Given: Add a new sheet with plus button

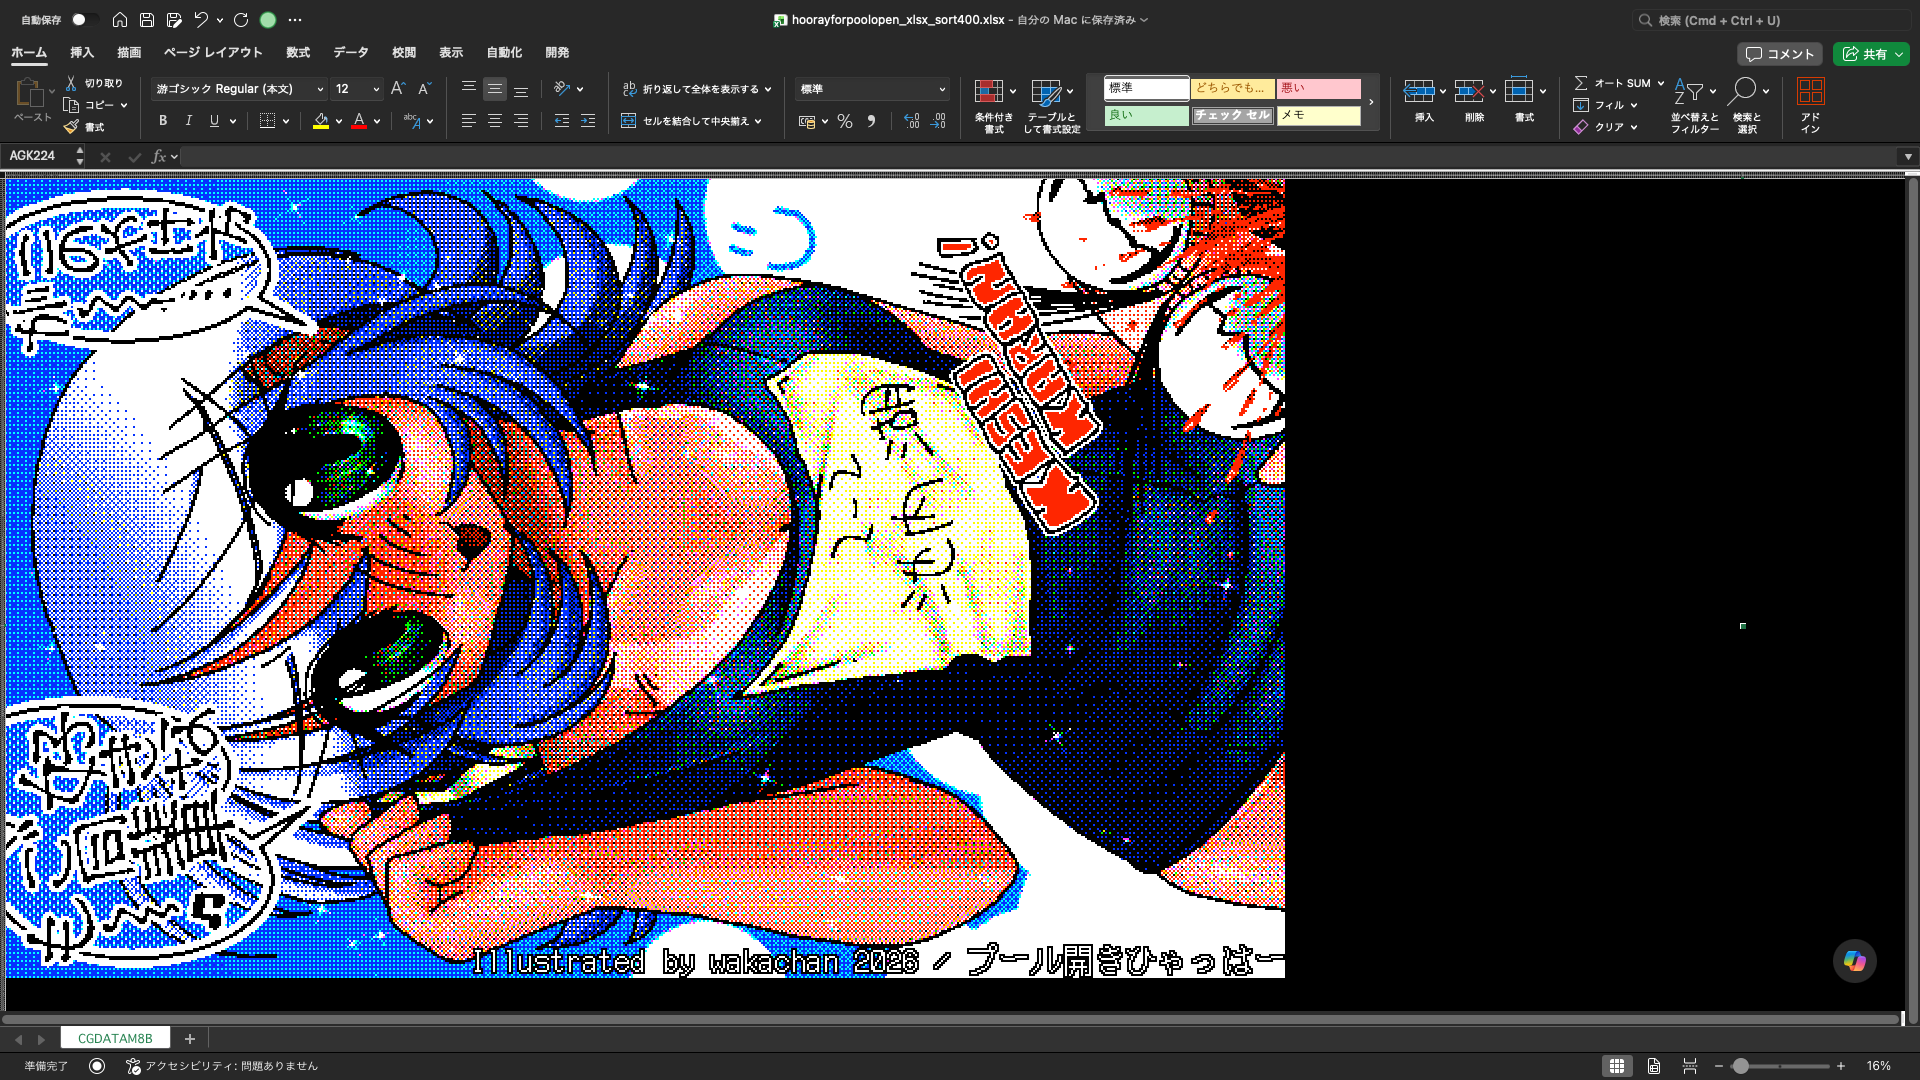Looking at the screenshot, I should coord(190,1039).
